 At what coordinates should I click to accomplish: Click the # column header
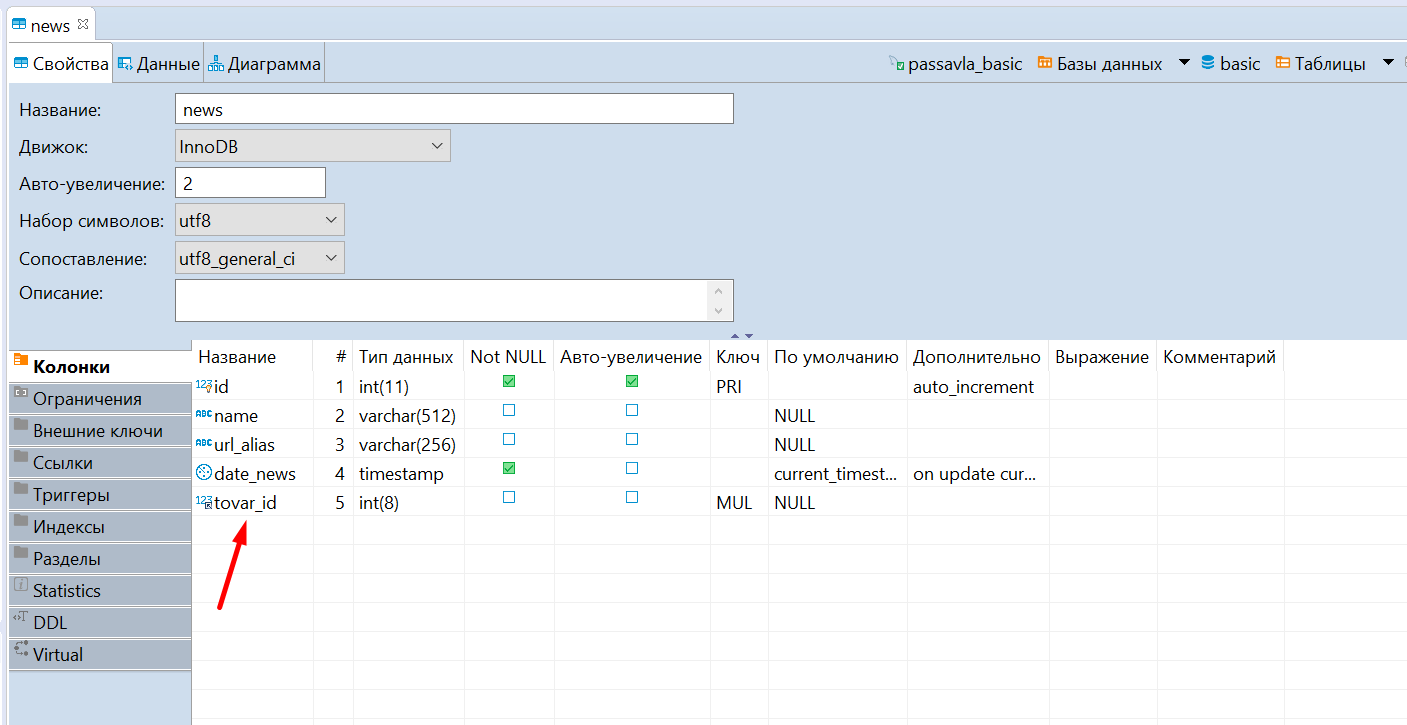pos(333,357)
